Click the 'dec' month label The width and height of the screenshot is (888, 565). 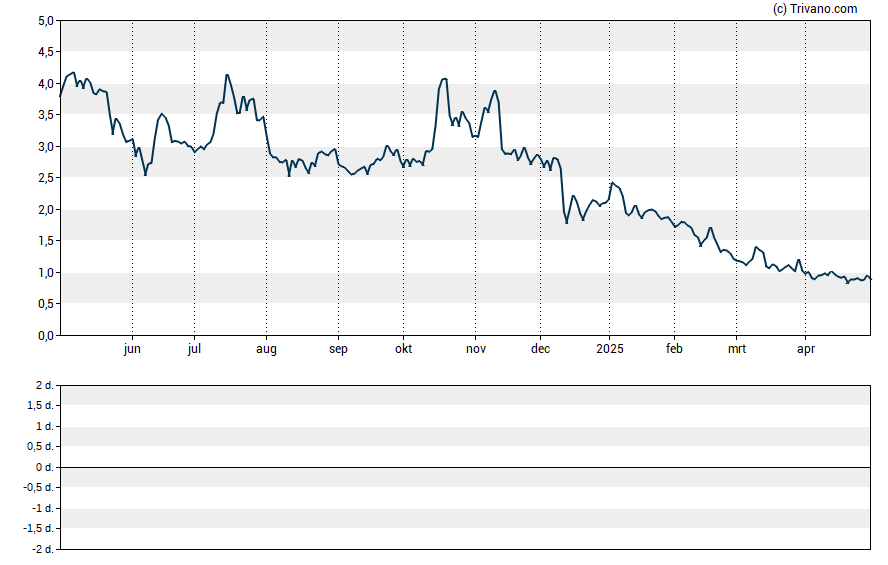[x=540, y=349]
